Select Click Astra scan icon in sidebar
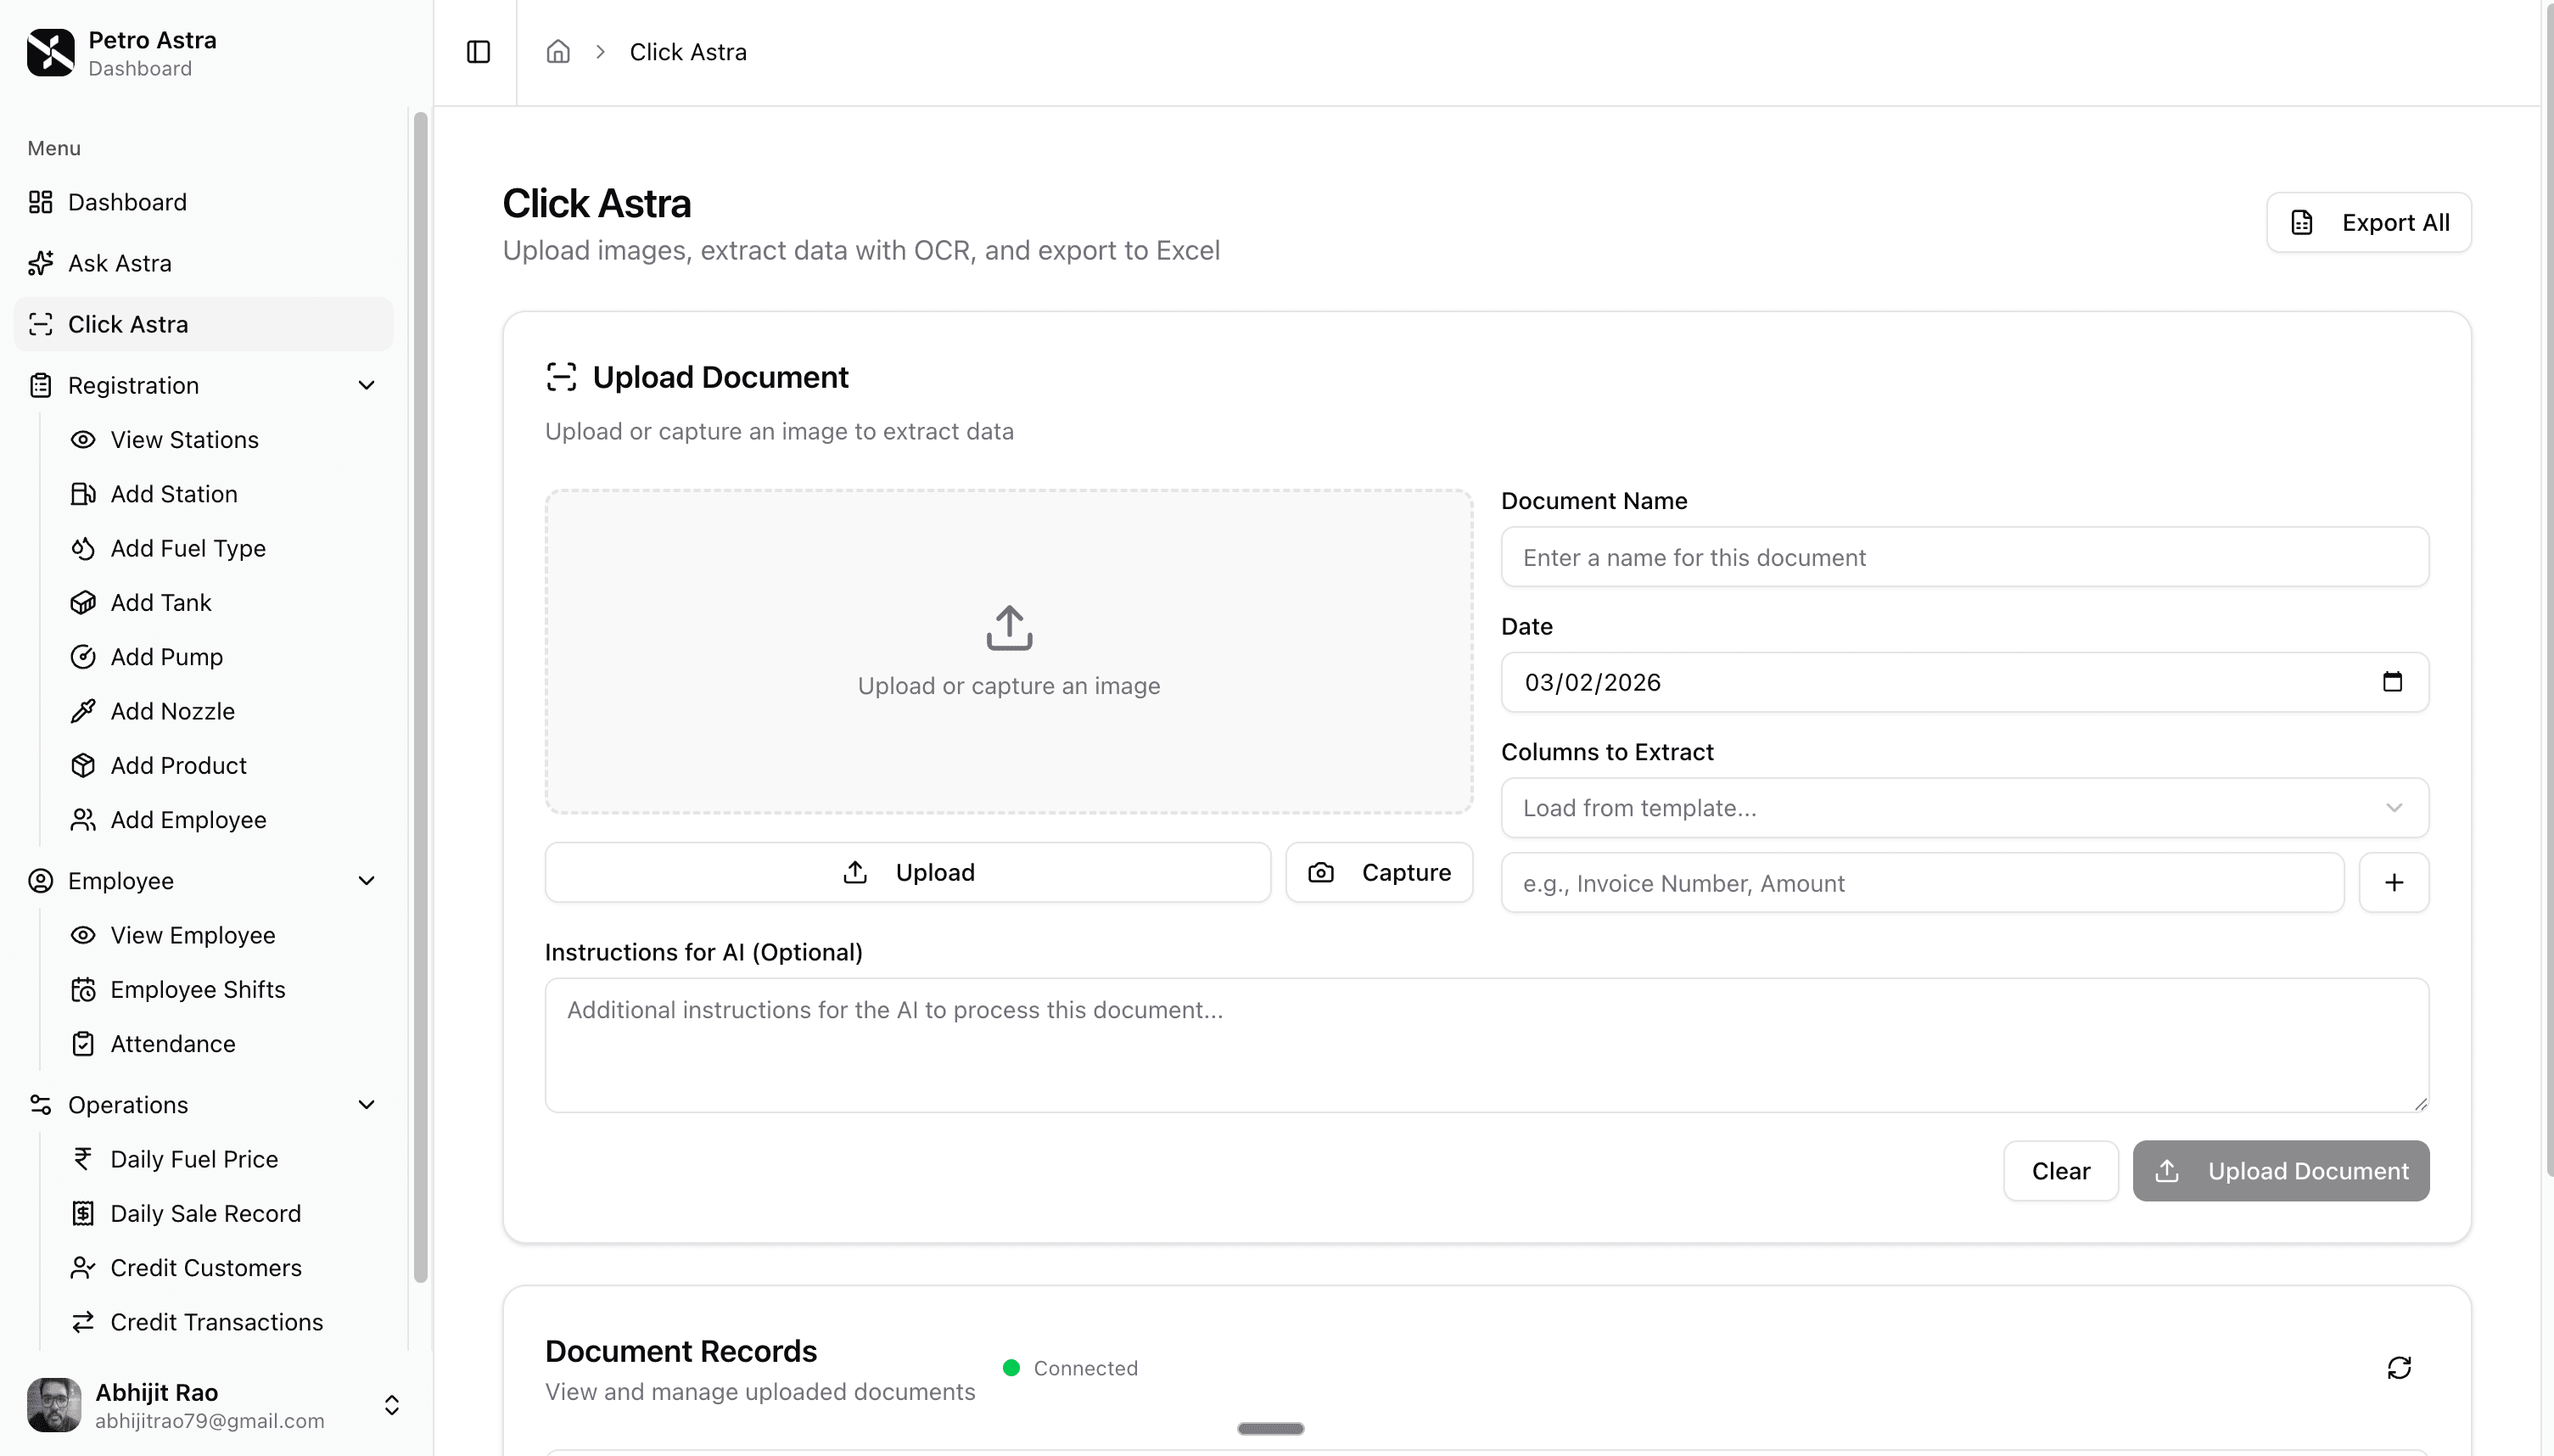This screenshot has height=1456, width=2554. [41, 324]
